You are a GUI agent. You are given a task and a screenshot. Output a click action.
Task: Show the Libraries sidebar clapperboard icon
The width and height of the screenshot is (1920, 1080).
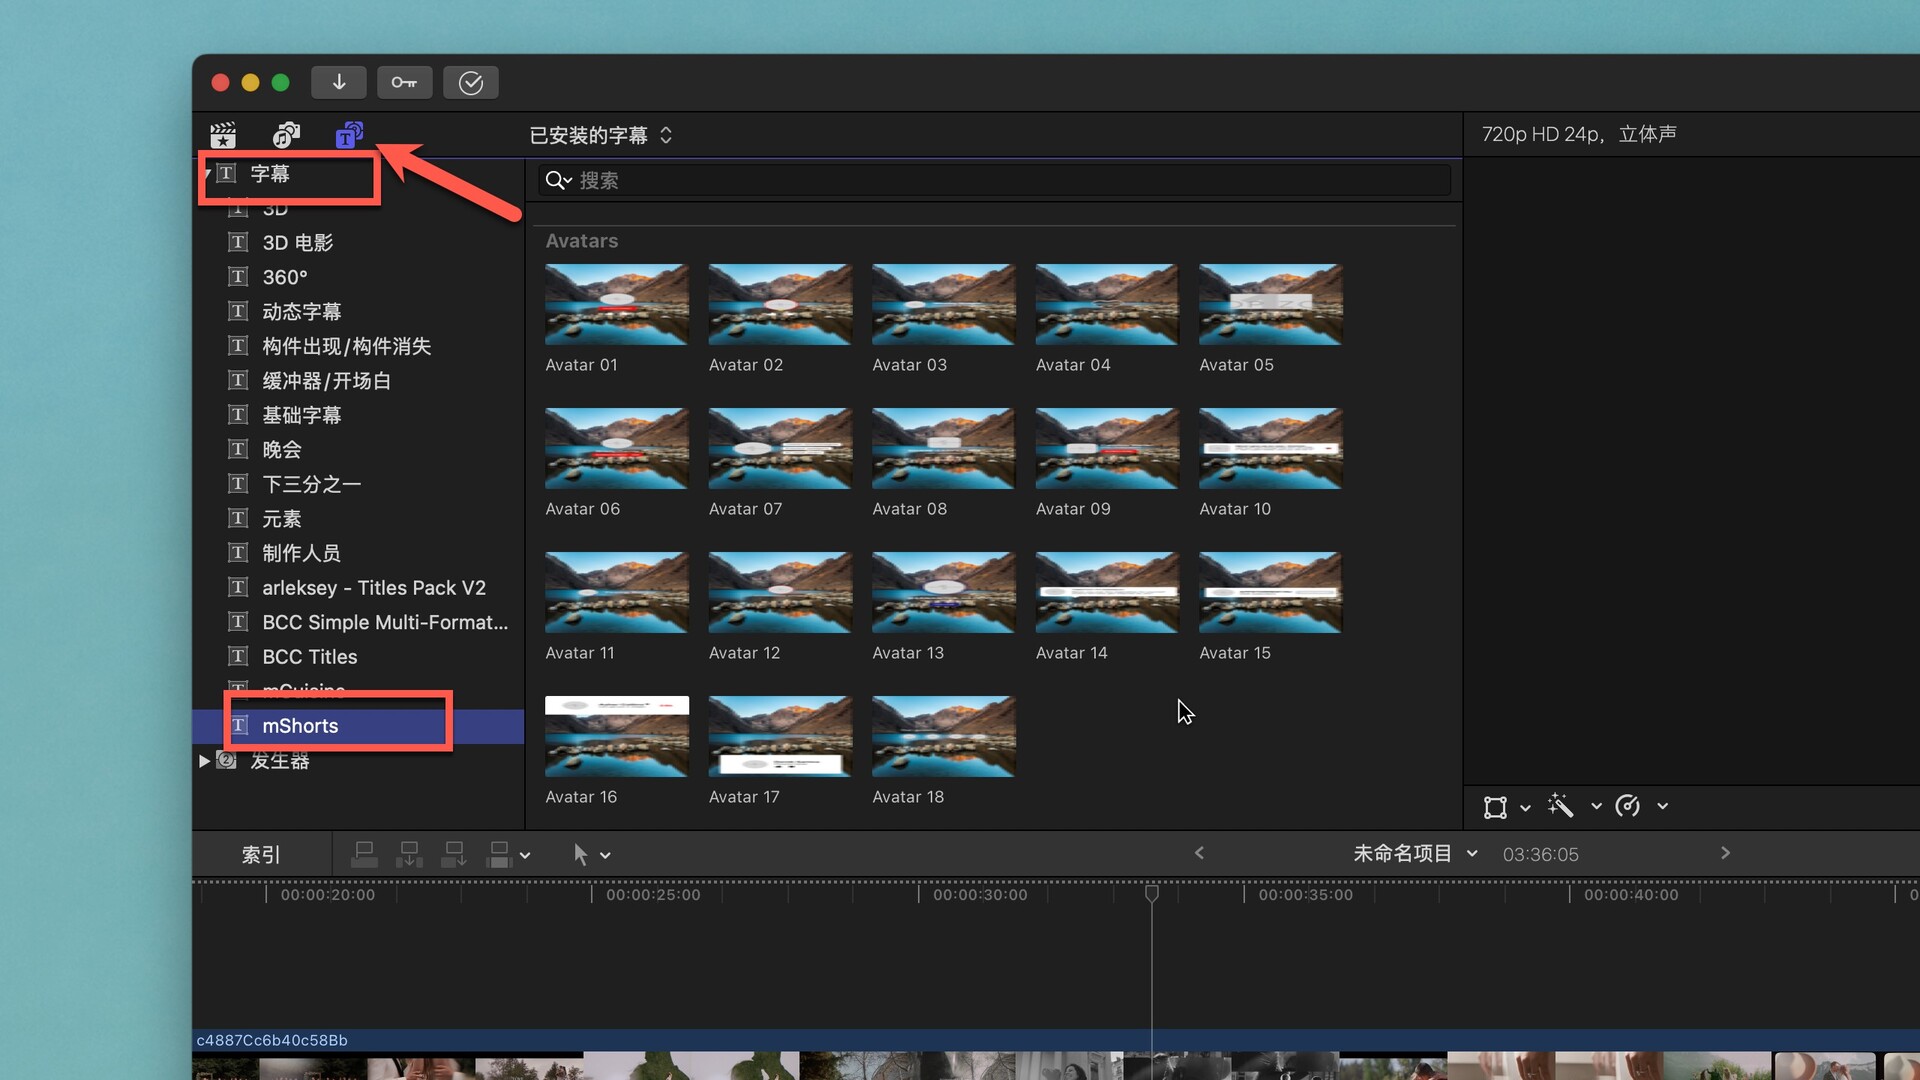click(223, 135)
